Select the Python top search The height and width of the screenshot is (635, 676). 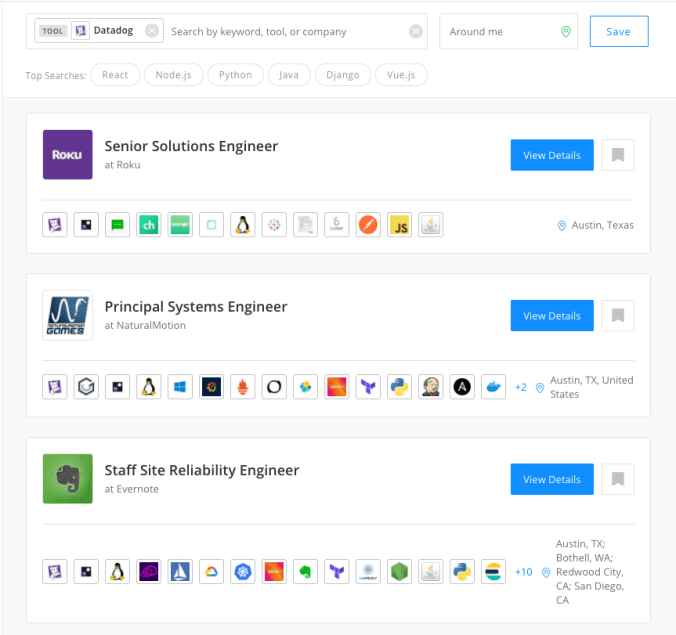pos(235,75)
